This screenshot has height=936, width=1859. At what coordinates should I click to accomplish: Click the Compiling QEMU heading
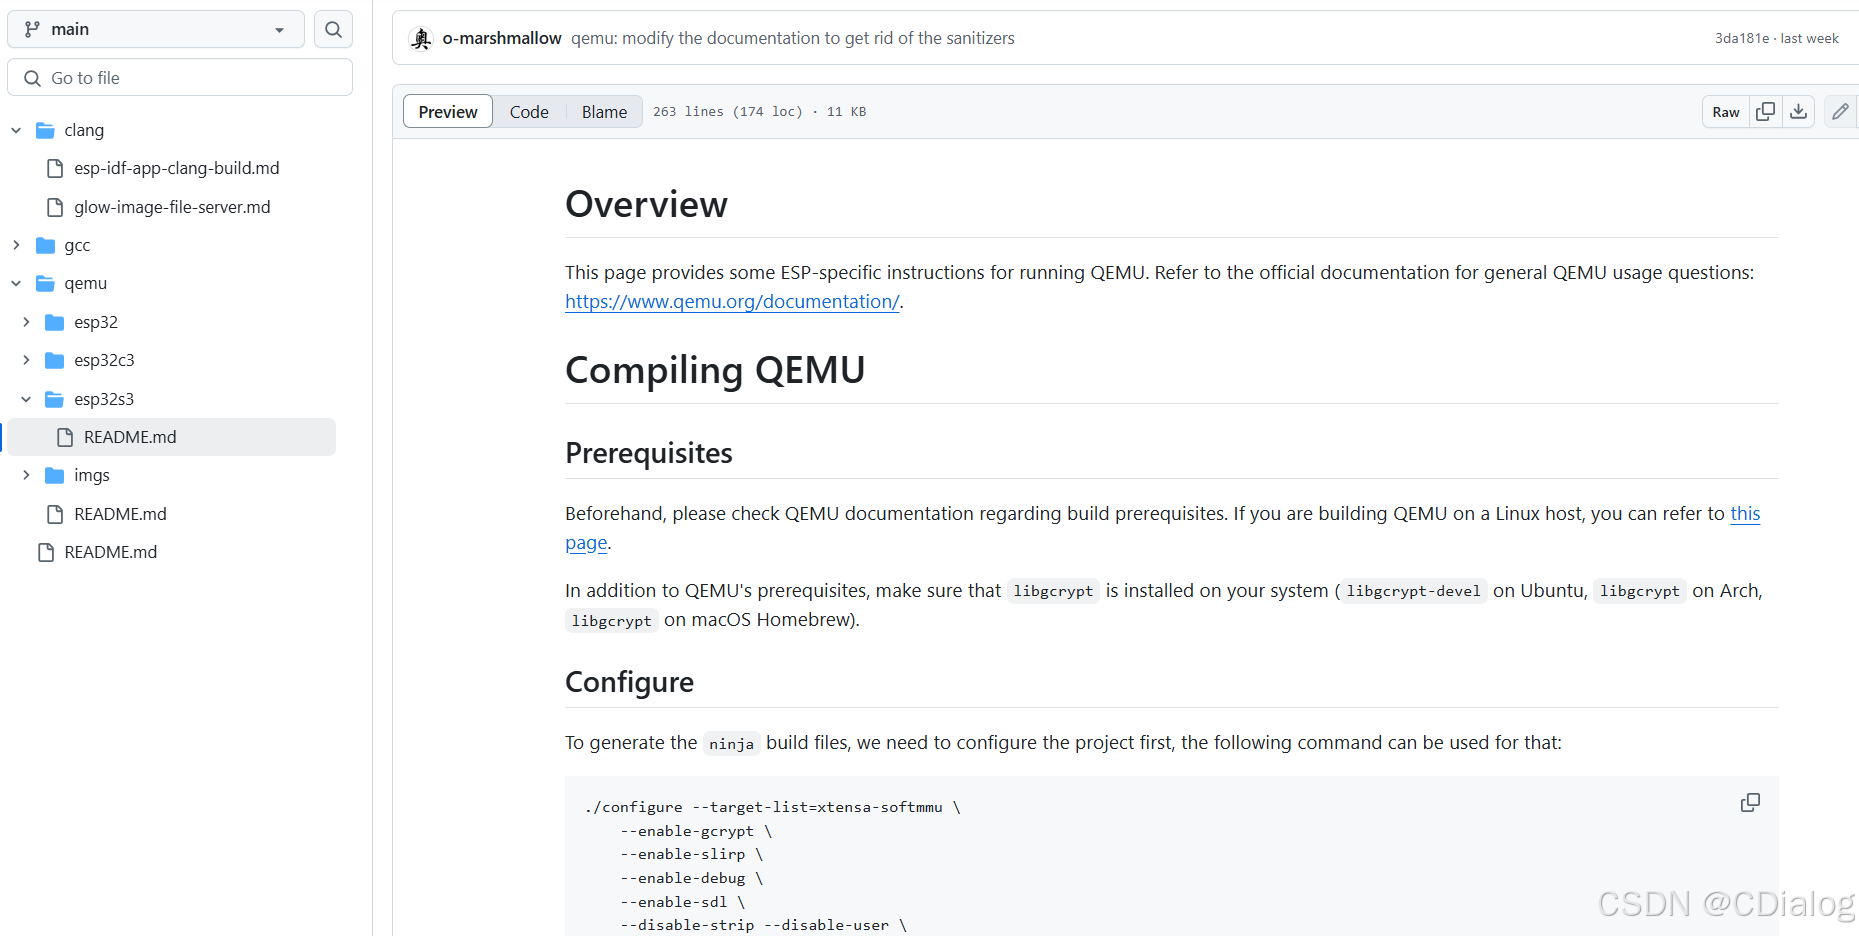tap(715, 370)
